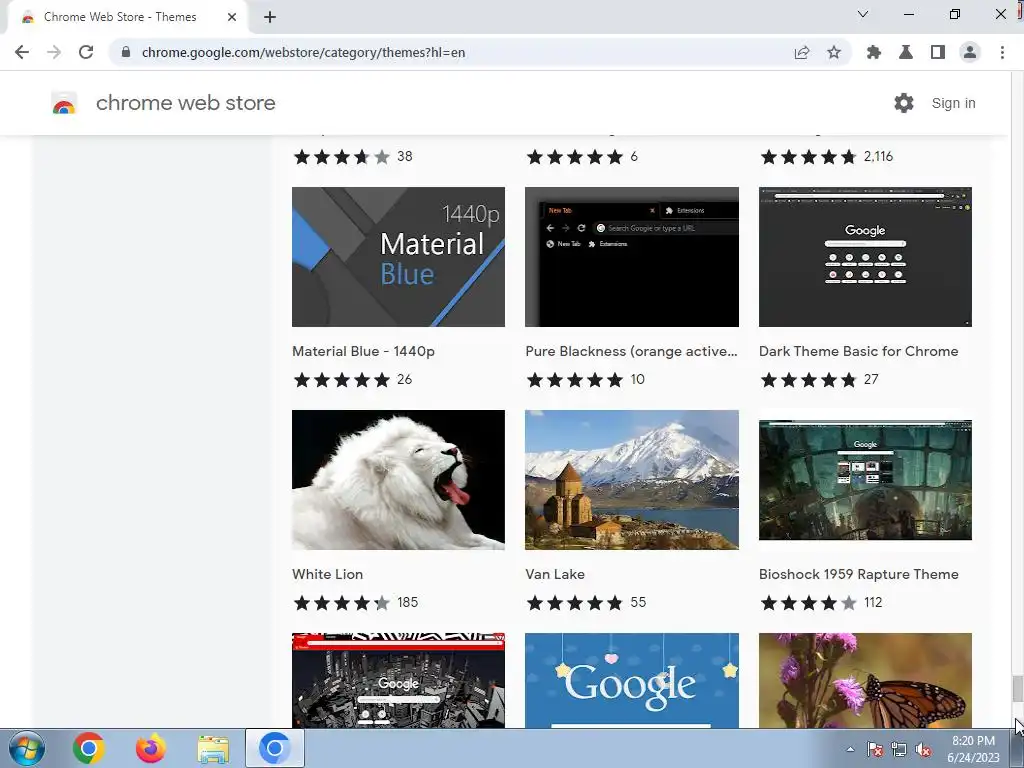Screen dimensions: 1024x768
Task: Click the star rating for Material Blue - 1440p
Action: (342, 379)
